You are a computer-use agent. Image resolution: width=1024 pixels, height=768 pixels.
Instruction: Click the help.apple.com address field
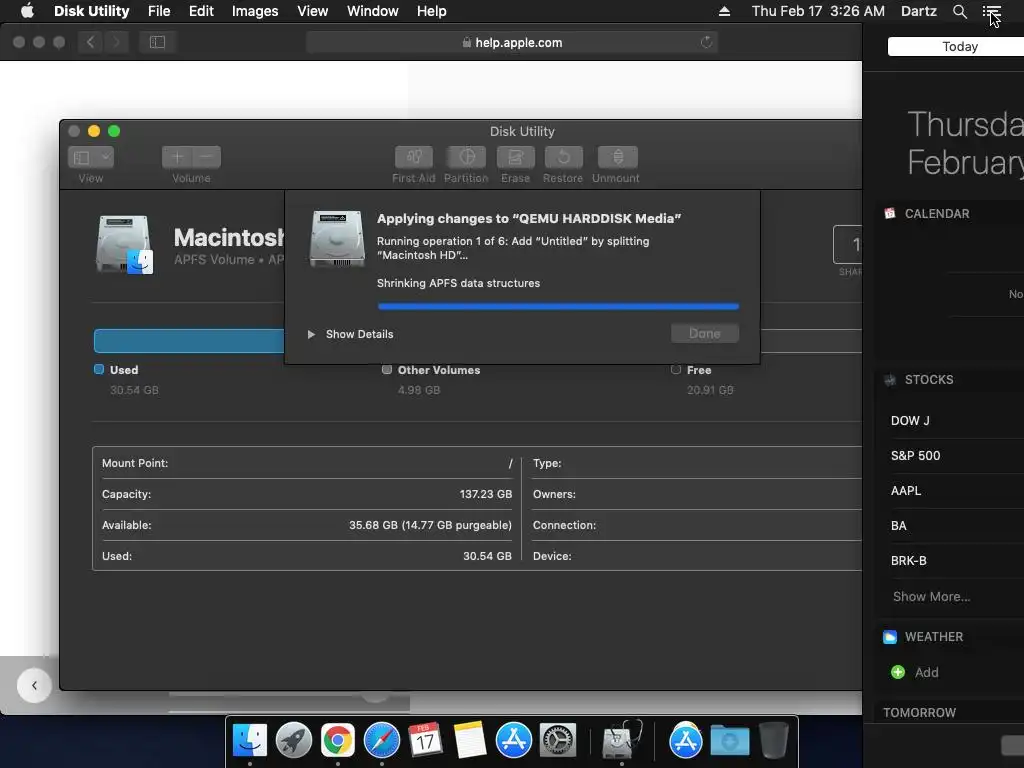[512, 42]
